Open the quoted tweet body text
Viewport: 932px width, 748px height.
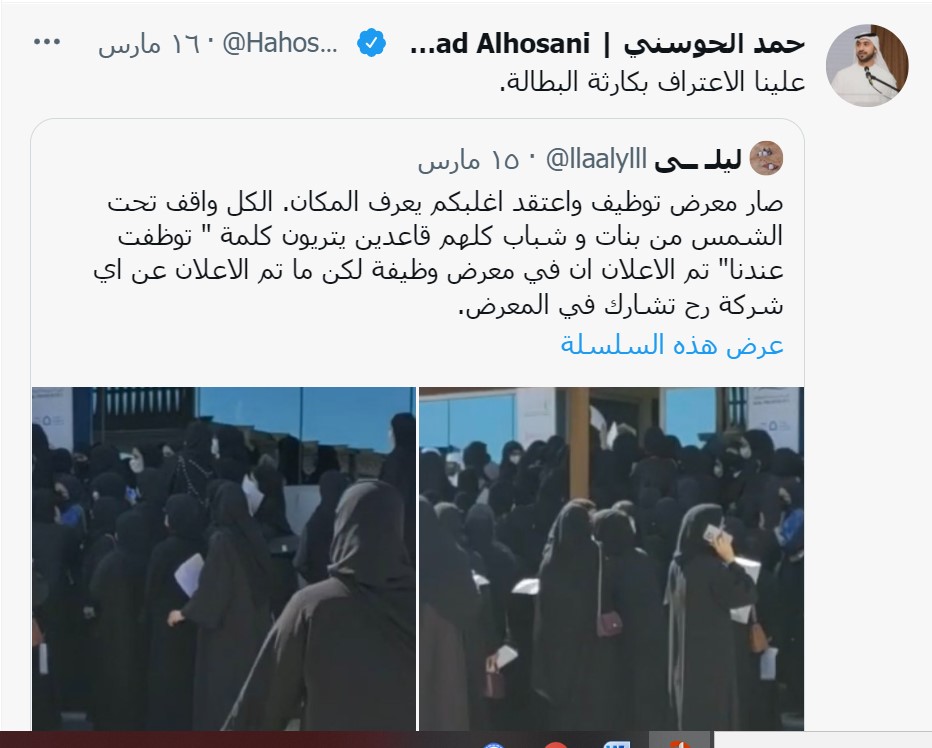click(x=438, y=254)
